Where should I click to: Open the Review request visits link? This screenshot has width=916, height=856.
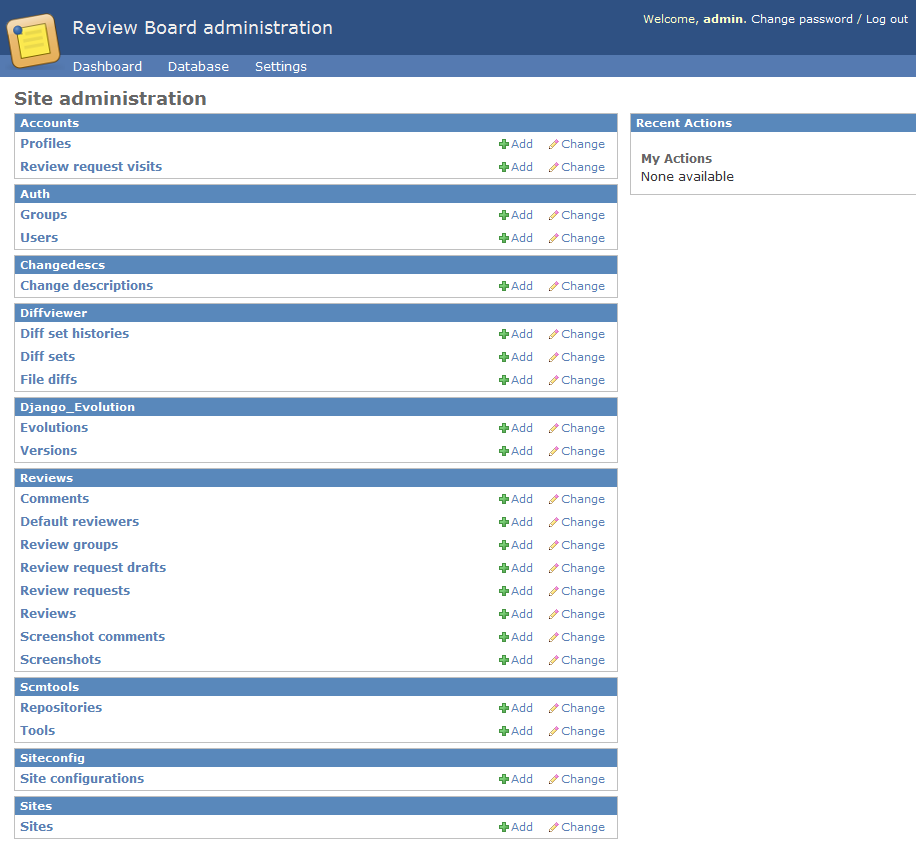(x=91, y=167)
